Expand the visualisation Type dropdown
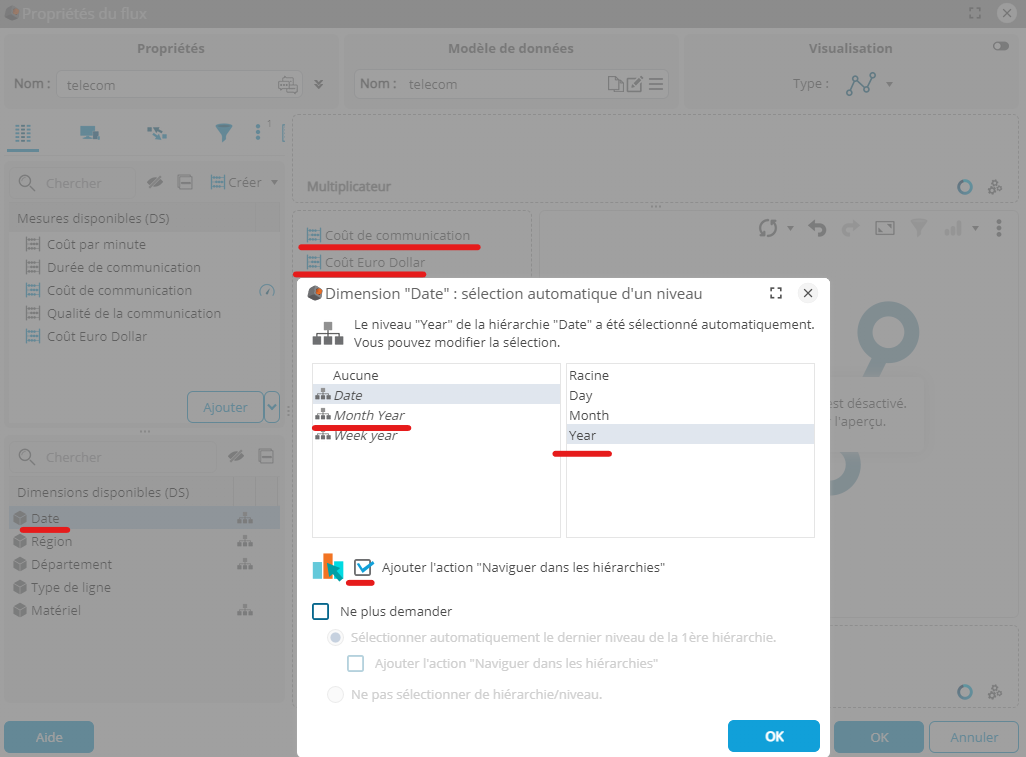1026x757 pixels. coord(889,84)
